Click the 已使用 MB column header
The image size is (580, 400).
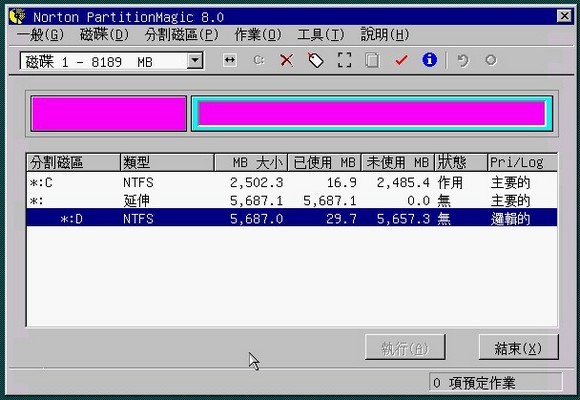click(x=324, y=162)
